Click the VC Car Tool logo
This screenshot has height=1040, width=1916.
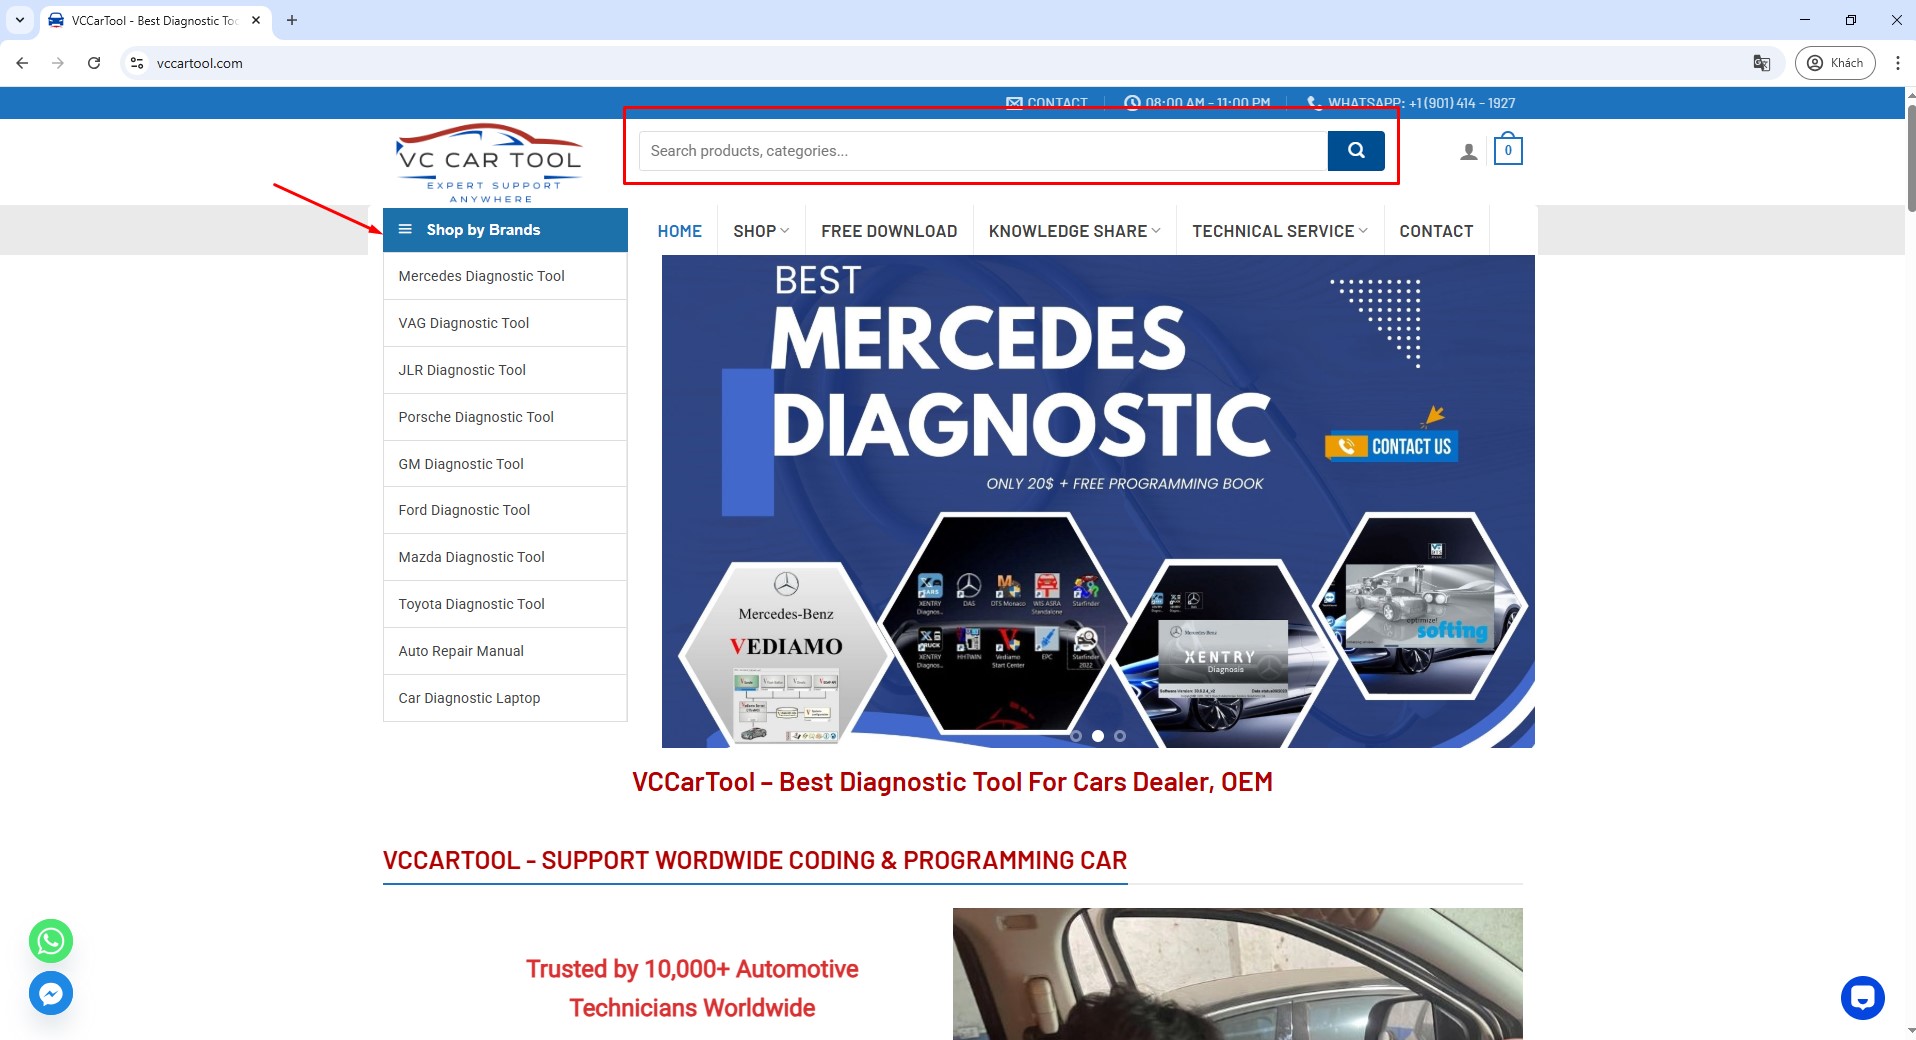[x=489, y=163]
